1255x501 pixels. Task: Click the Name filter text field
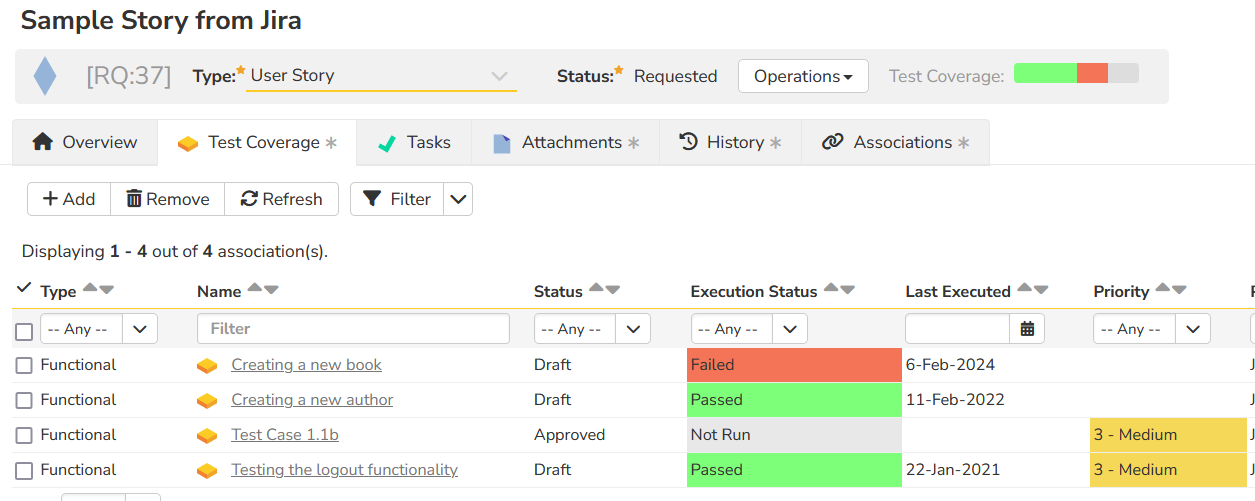(x=353, y=329)
